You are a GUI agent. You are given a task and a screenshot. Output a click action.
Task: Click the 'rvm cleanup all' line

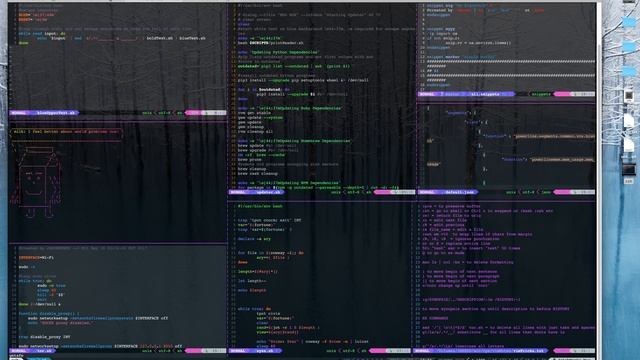255,131
